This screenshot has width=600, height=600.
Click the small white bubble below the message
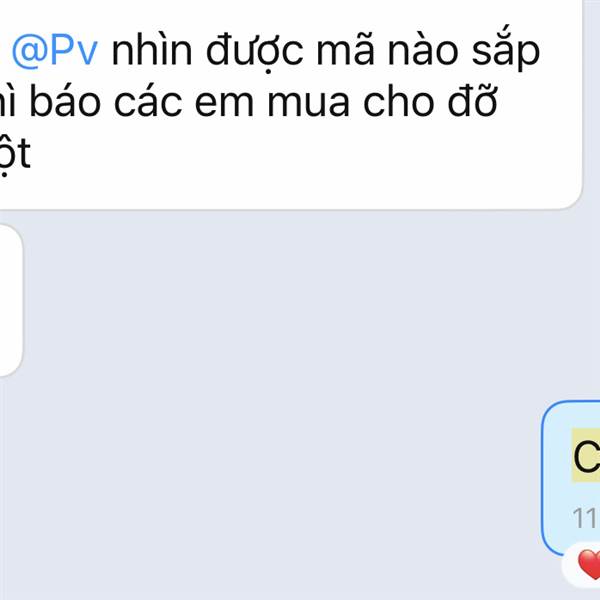10,300
